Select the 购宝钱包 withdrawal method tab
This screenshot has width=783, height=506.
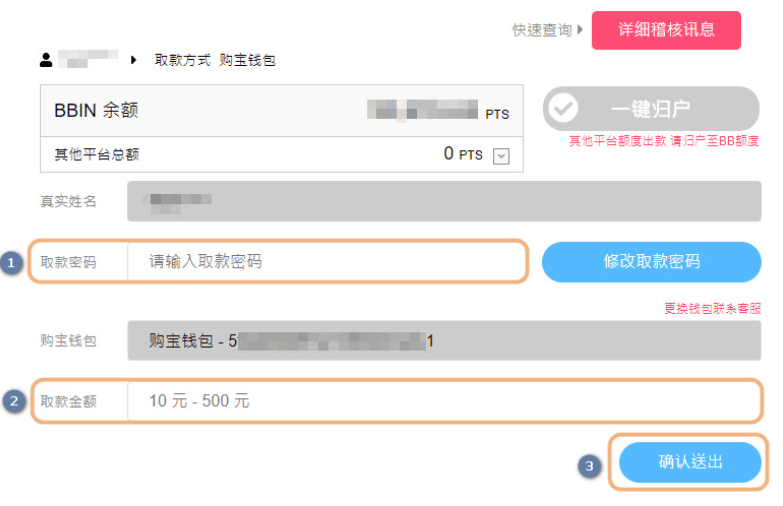coord(247,60)
